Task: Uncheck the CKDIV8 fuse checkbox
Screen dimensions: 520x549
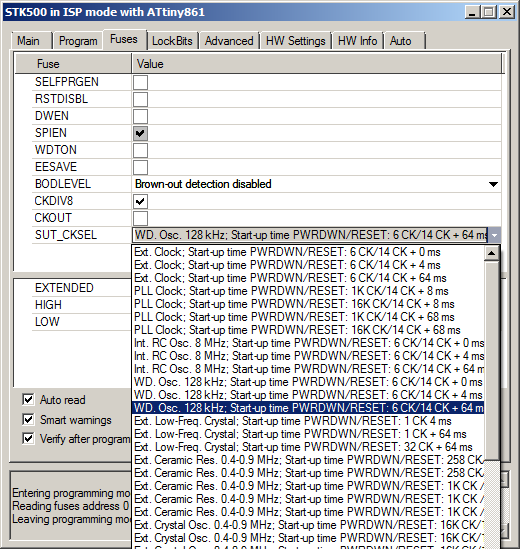Action: [140, 202]
